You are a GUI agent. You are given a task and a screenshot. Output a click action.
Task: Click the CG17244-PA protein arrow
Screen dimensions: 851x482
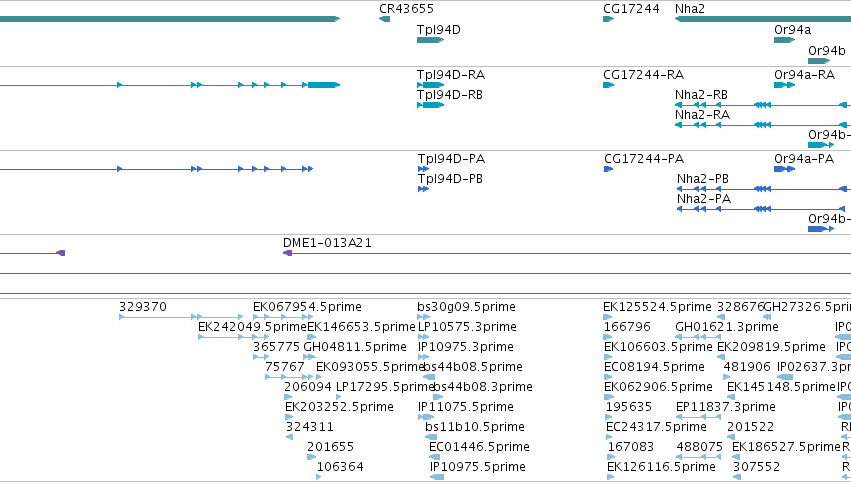tap(608, 169)
